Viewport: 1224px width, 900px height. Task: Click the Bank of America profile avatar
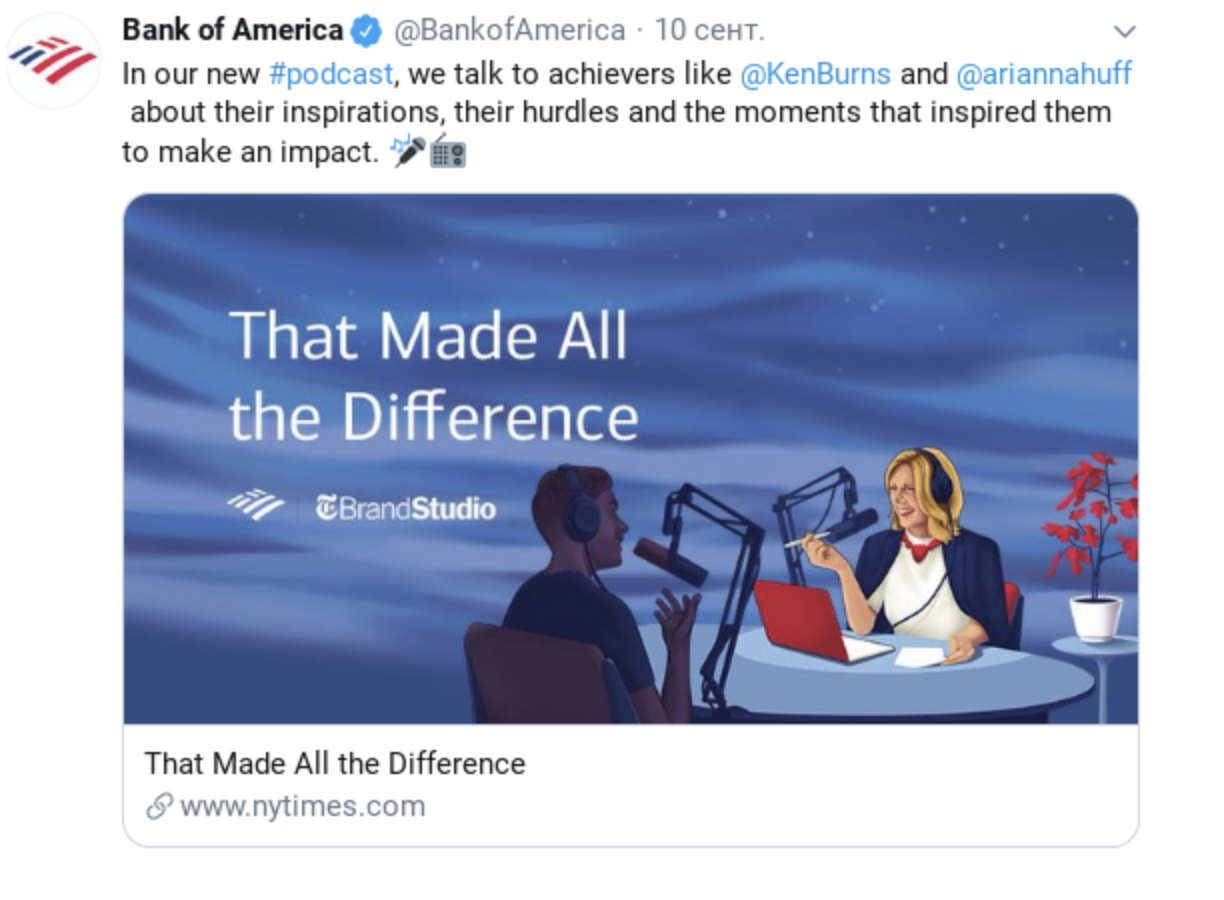[x=54, y=62]
